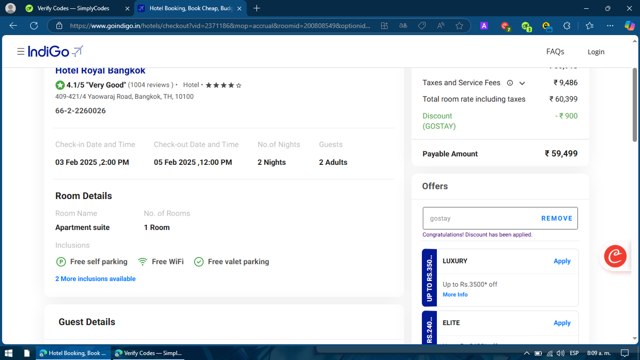Click the IndiGo logo
This screenshot has height=360, width=640.
55,51
